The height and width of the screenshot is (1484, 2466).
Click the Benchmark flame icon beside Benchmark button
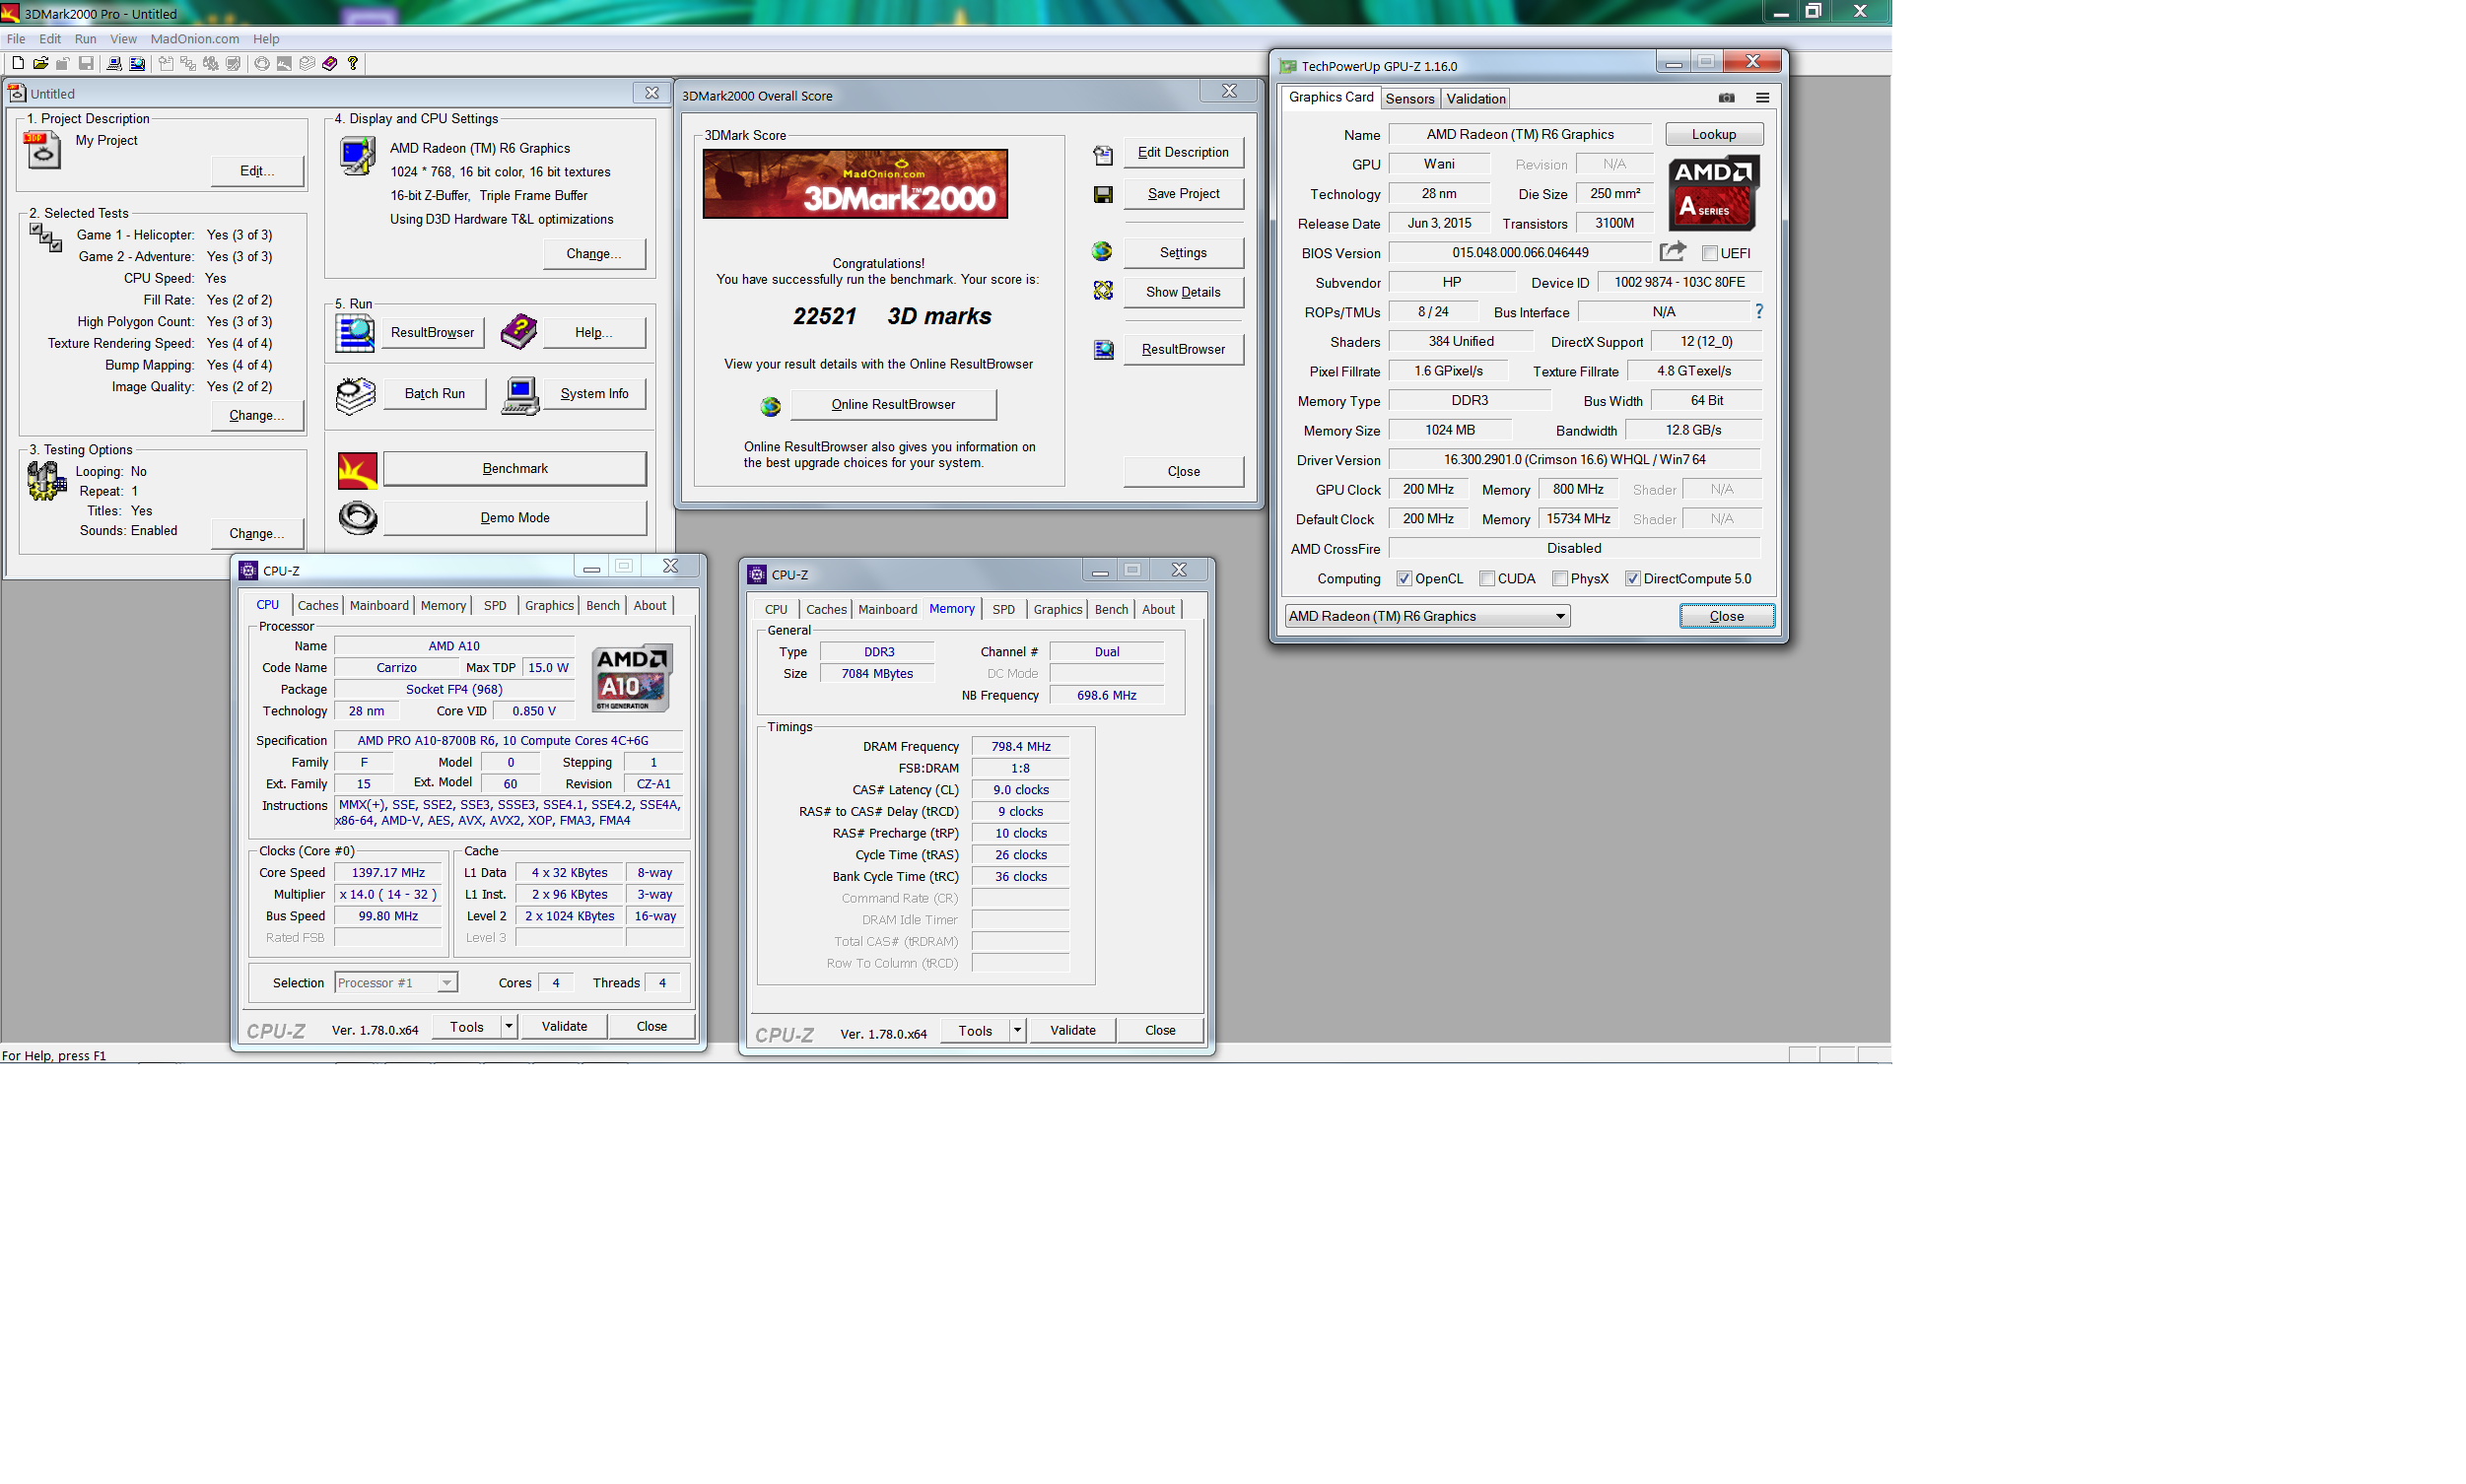(x=357, y=469)
